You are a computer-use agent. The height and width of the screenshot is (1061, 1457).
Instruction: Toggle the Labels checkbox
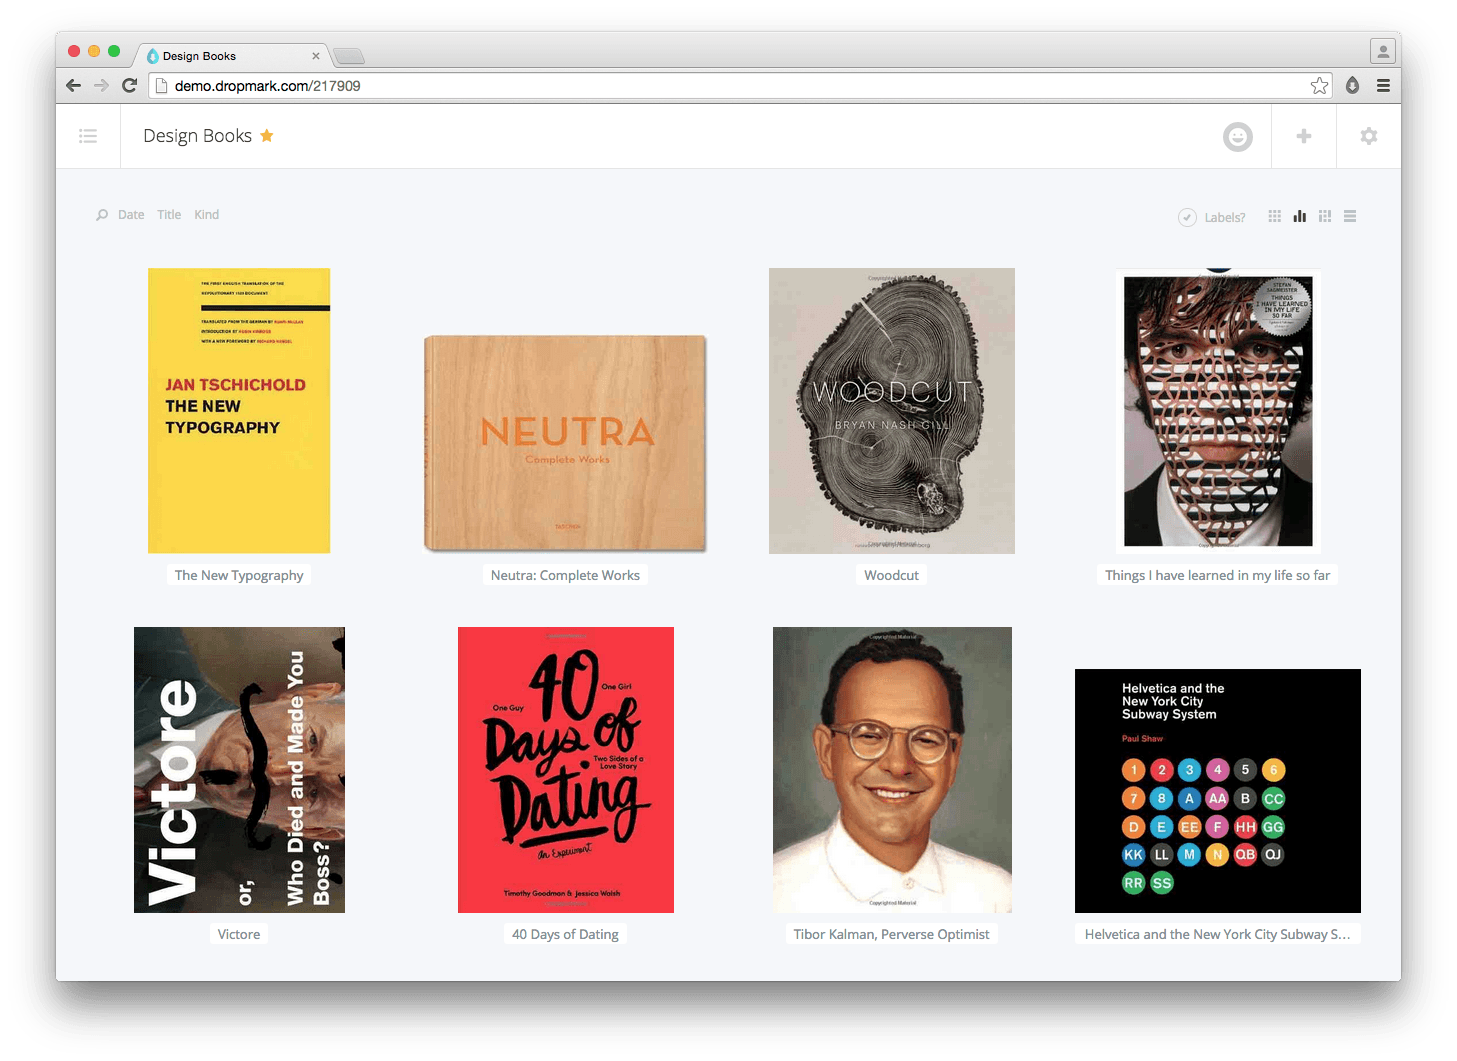click(1187, 217)
